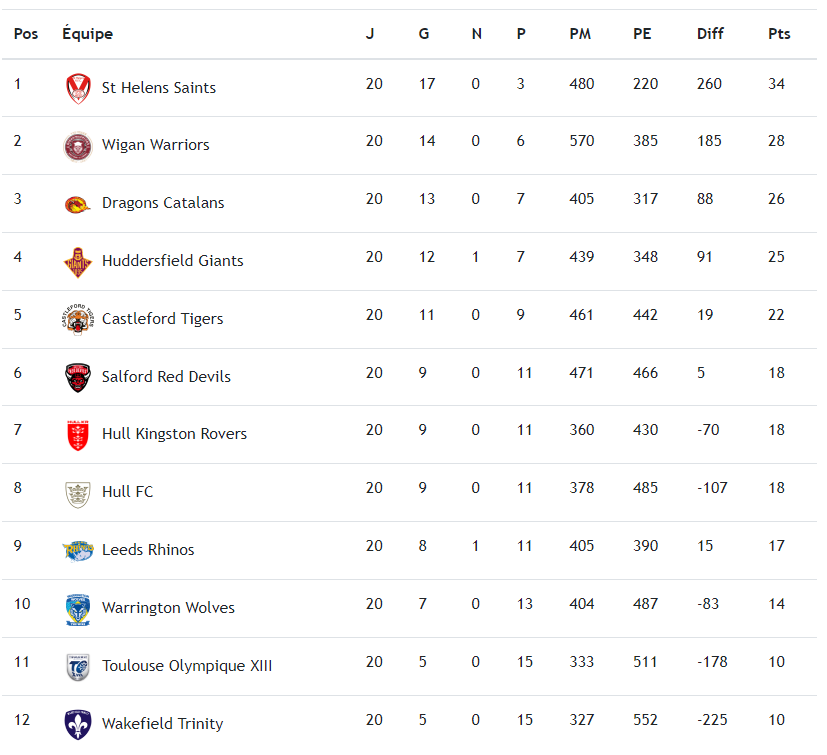Image resolution: width=827 pixels, height=755 pixels.
Task: Open the Toulouse Olympique XIII name link
Action: (x=186, y=666)
